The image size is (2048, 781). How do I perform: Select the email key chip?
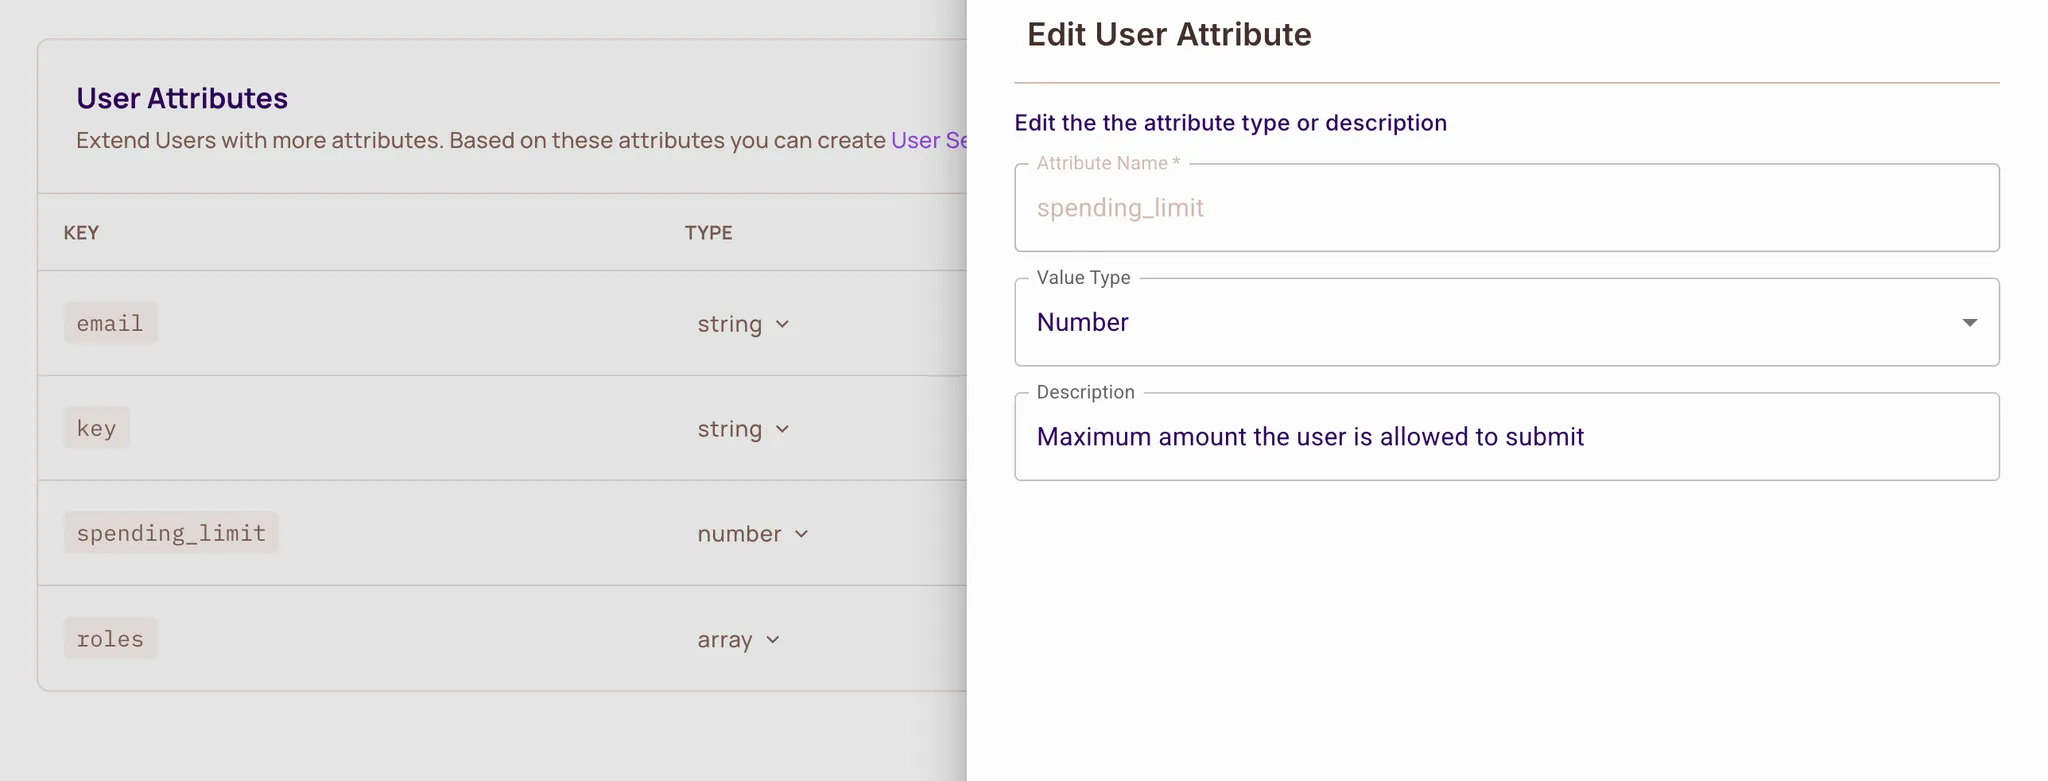pos(110,323)
